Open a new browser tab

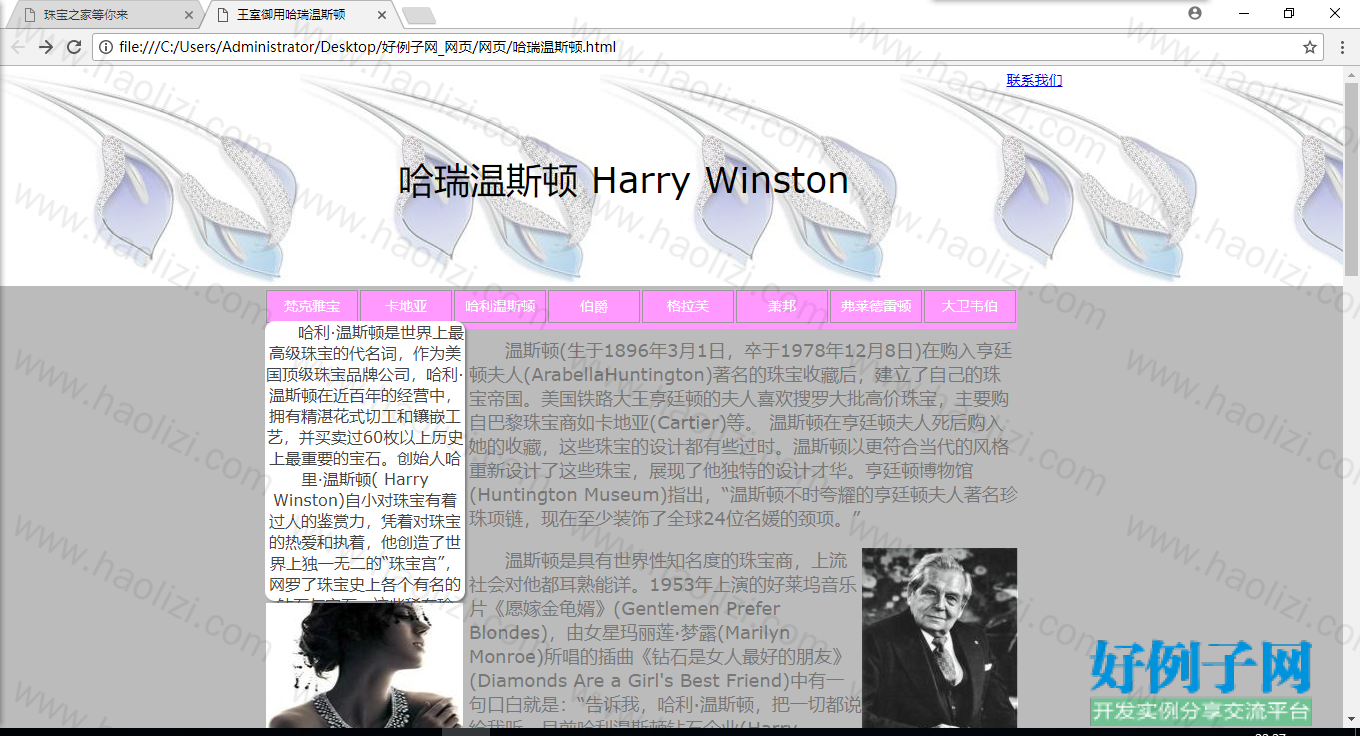click(418, 16)
